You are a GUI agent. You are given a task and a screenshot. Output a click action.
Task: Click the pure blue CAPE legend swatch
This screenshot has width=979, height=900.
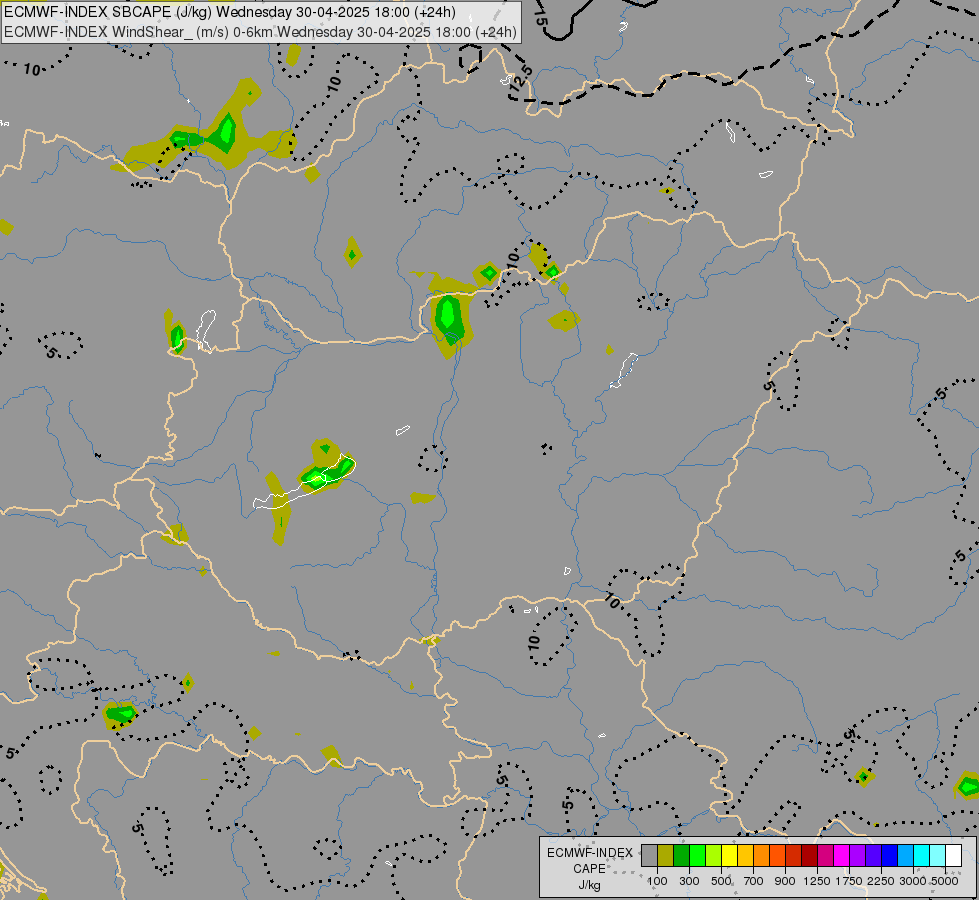tap(889, 856)
